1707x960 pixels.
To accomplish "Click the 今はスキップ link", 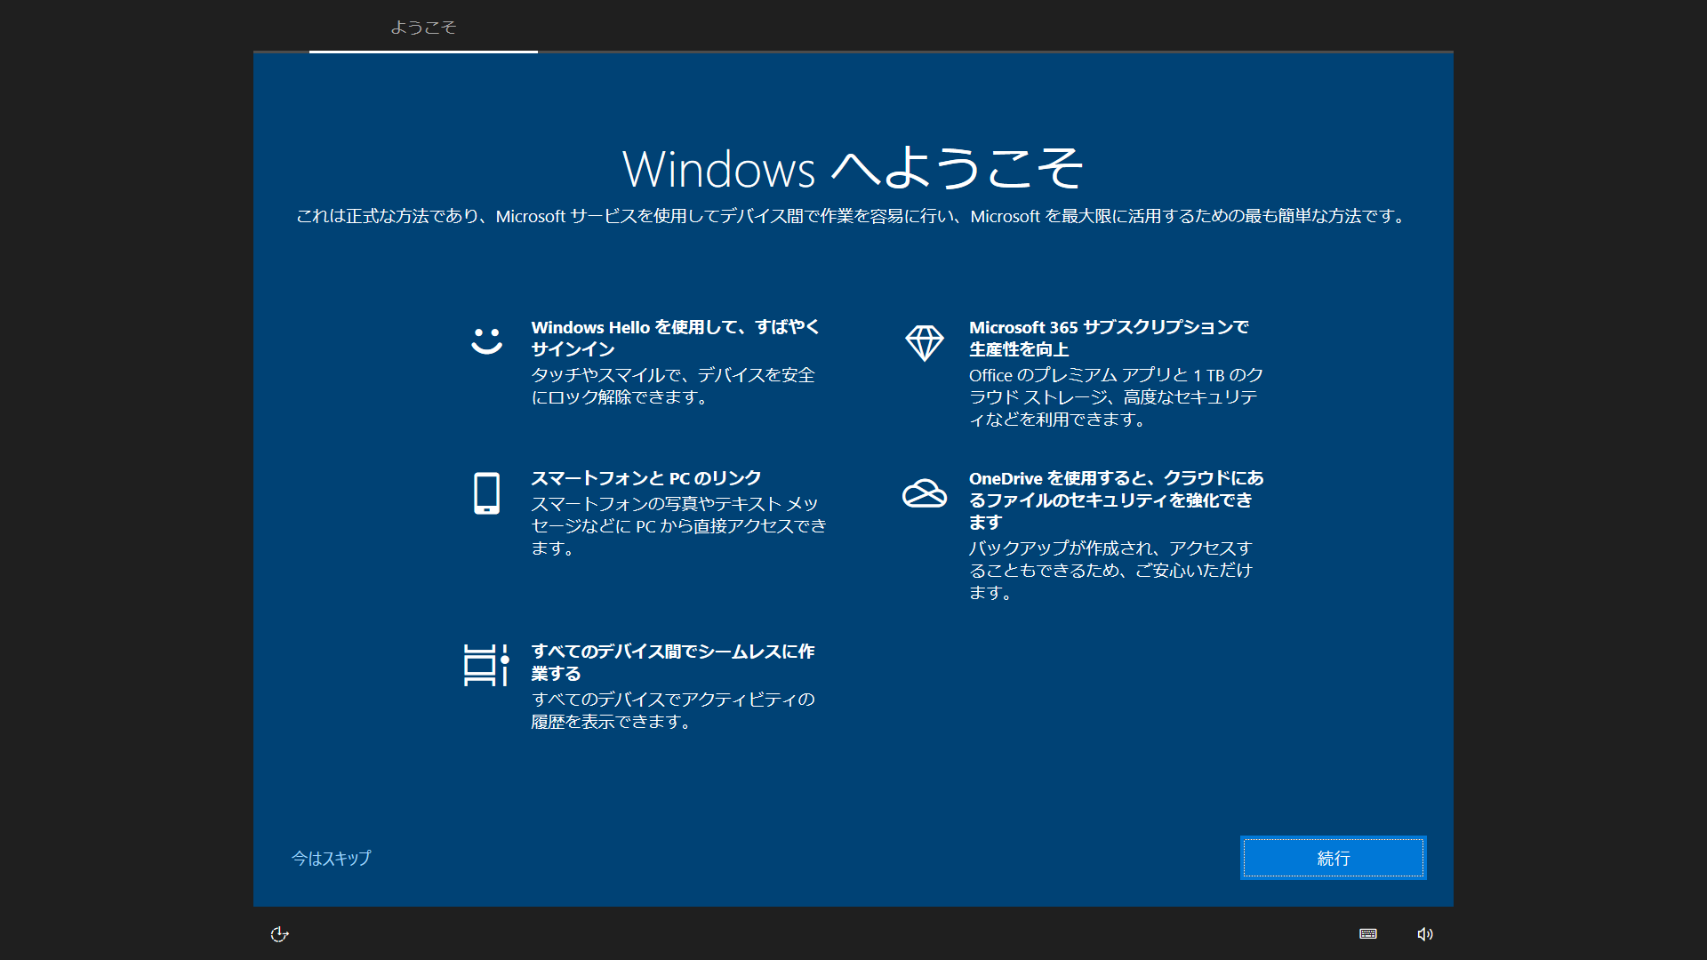I will click(x=331, y=858).
